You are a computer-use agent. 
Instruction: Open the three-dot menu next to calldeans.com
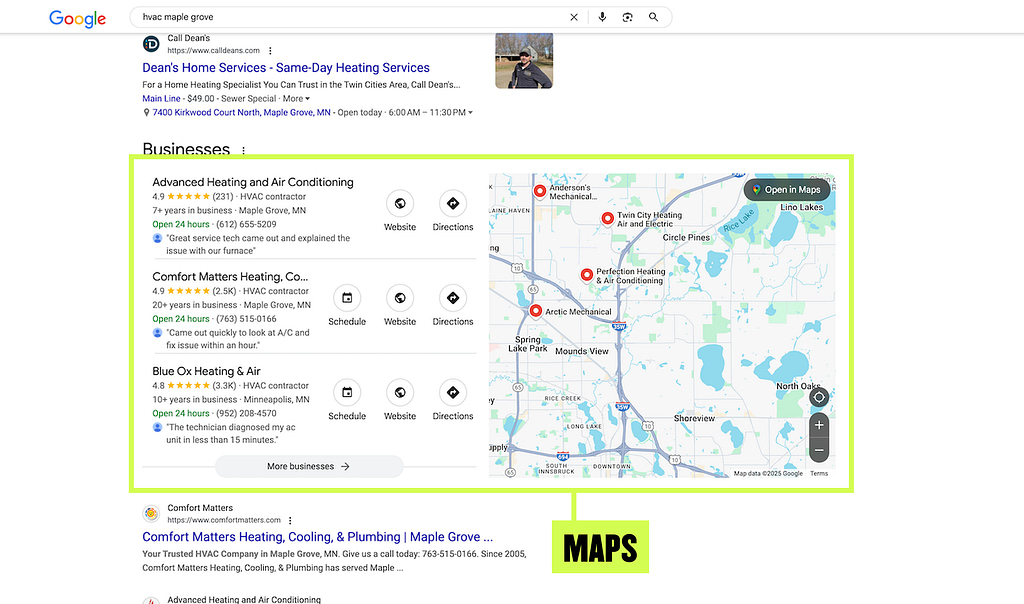point(270,50)
